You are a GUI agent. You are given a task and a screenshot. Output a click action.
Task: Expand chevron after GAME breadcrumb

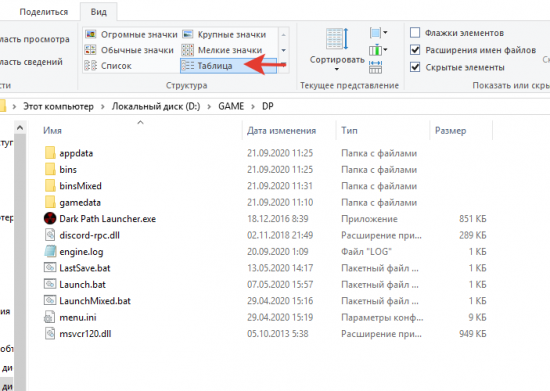pyautogui.click(x=253, y=107)
